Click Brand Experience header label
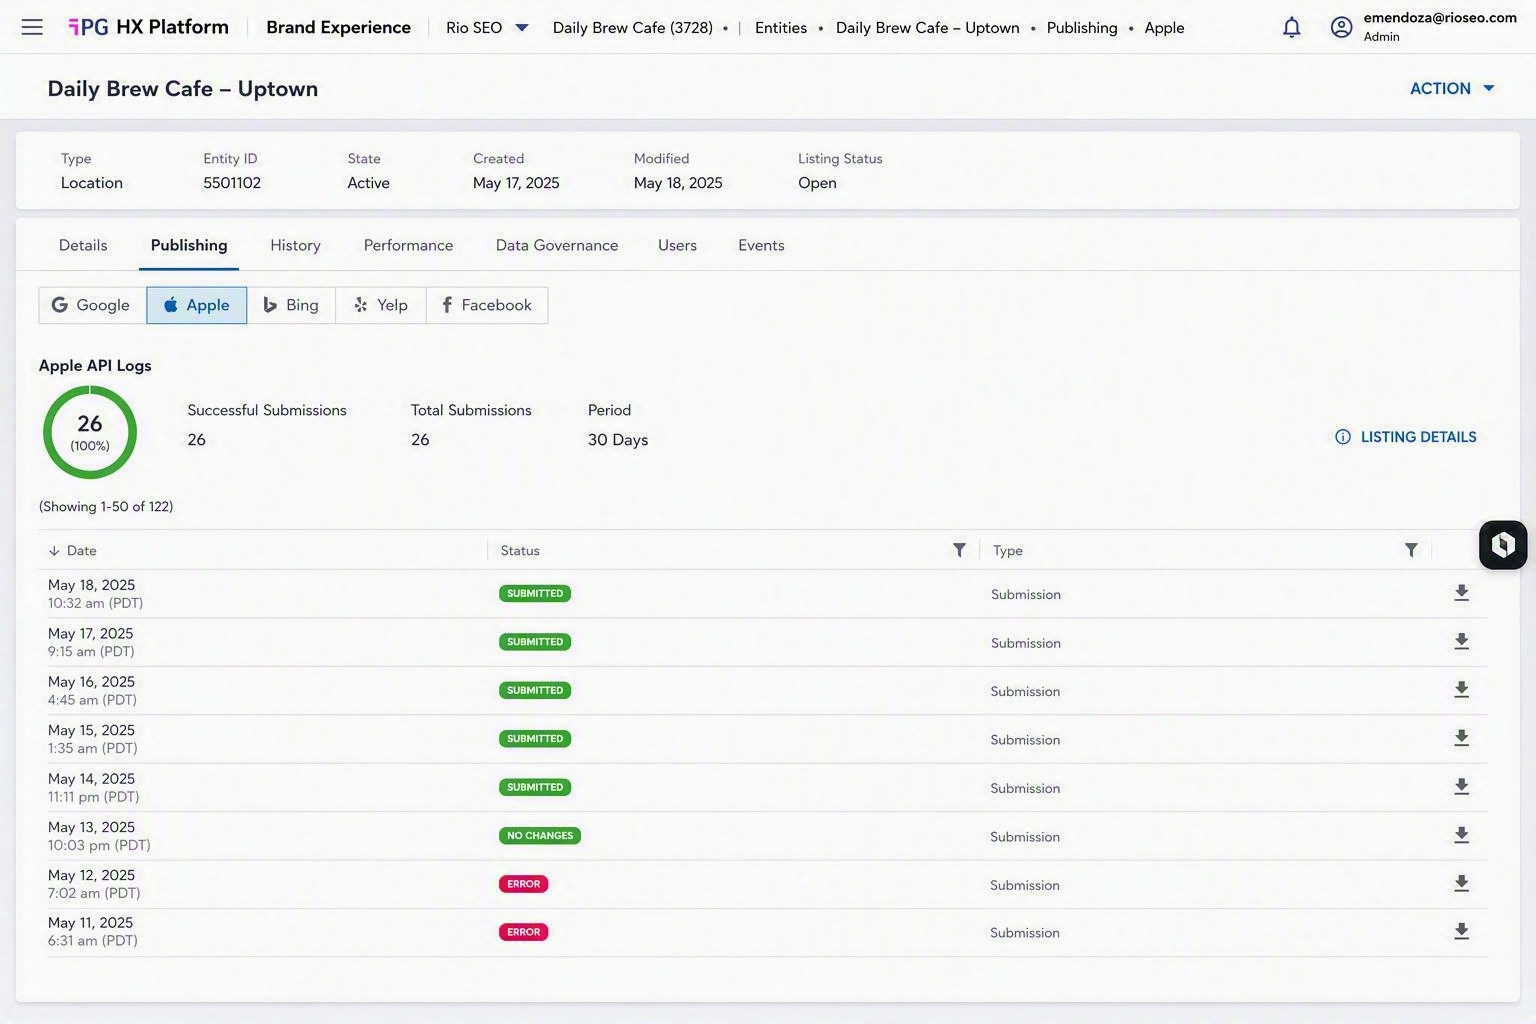The image size is (1536, 1024). point(338,27)
